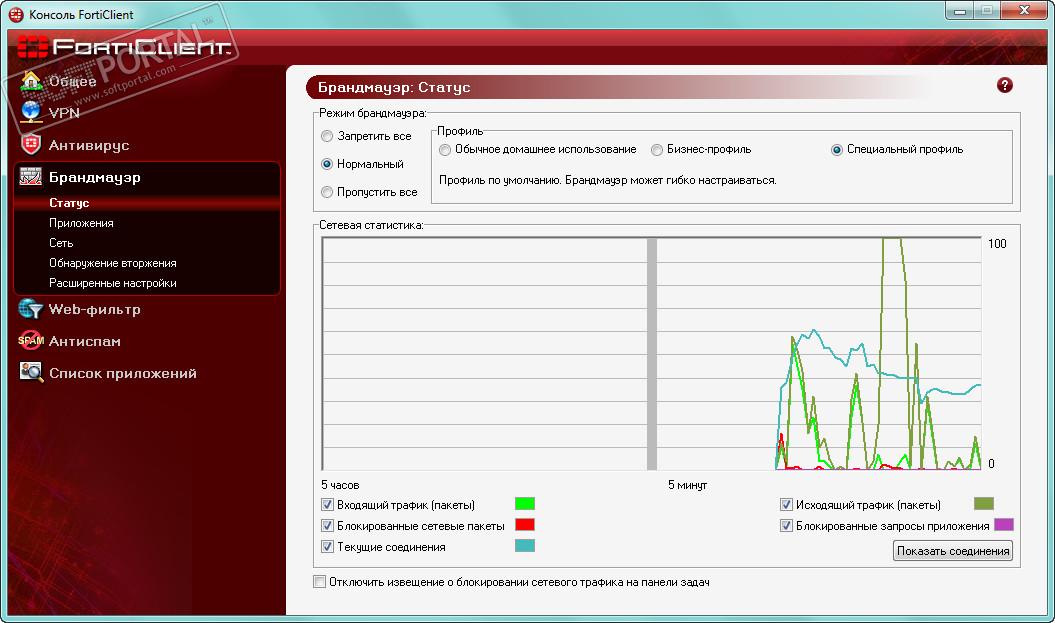Open help with the red question mark
1055x623 pixels.
(1005, 85)
